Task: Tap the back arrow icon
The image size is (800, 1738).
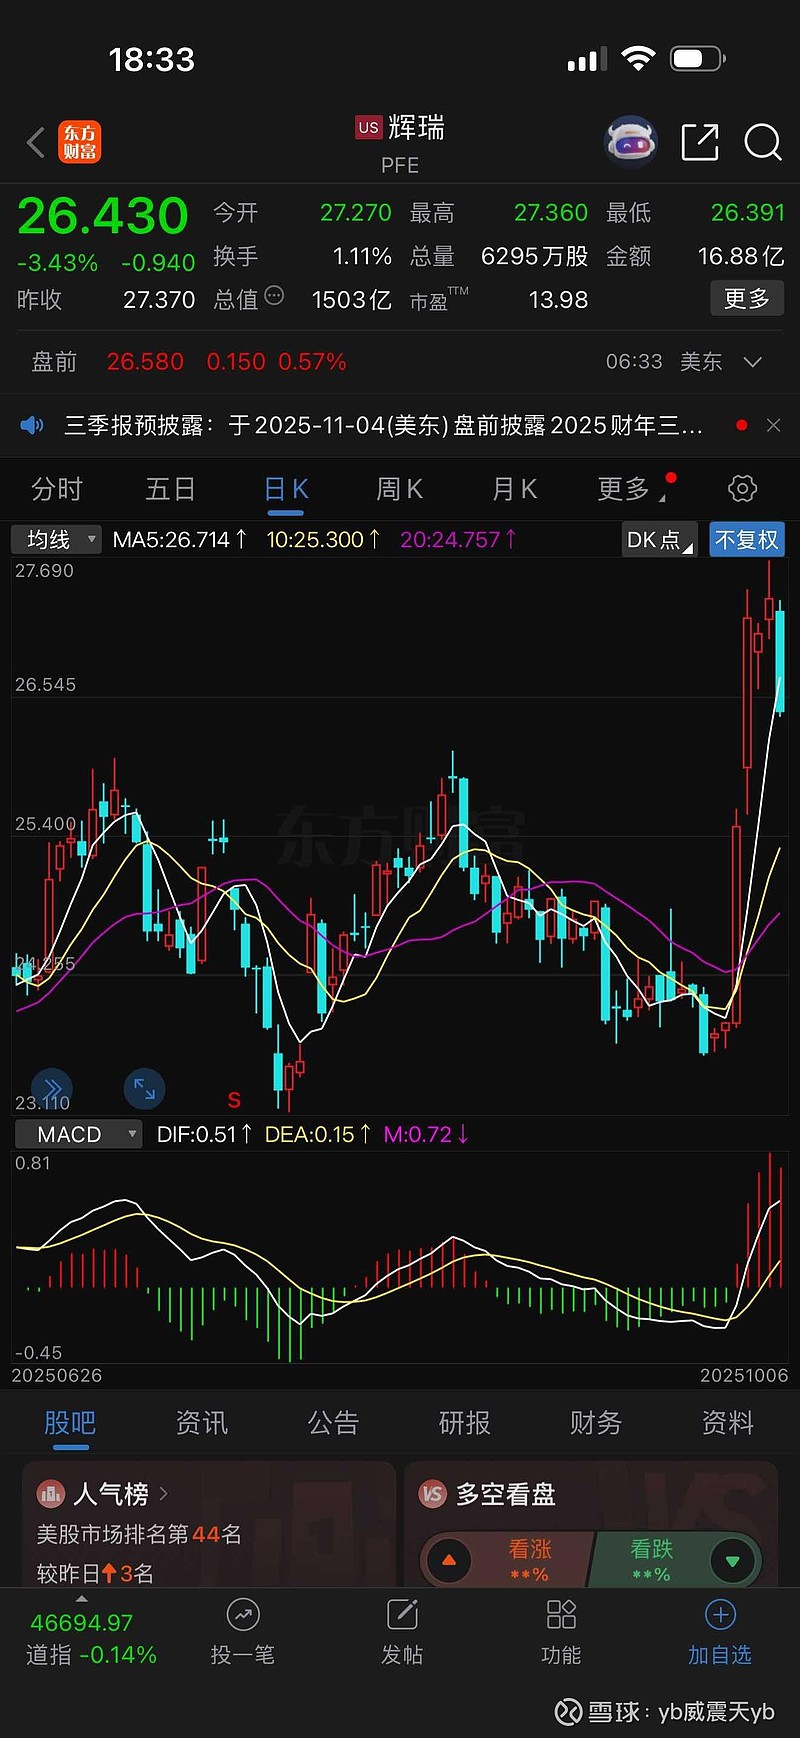Action: coord(36,142)
